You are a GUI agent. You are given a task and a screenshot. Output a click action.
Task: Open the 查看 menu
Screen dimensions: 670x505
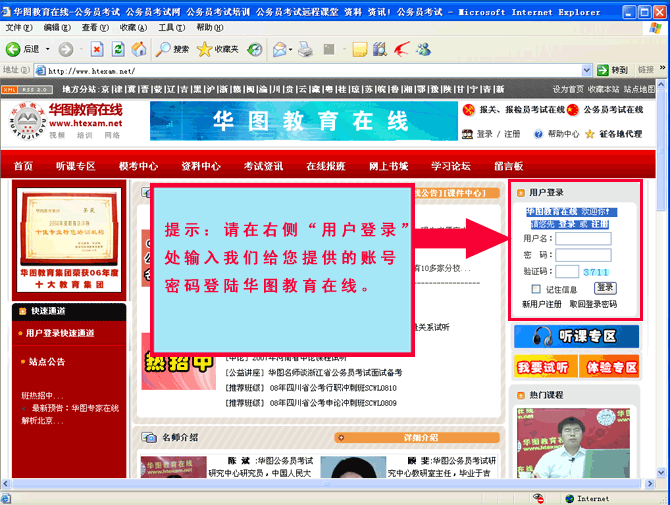coord(95,27)
